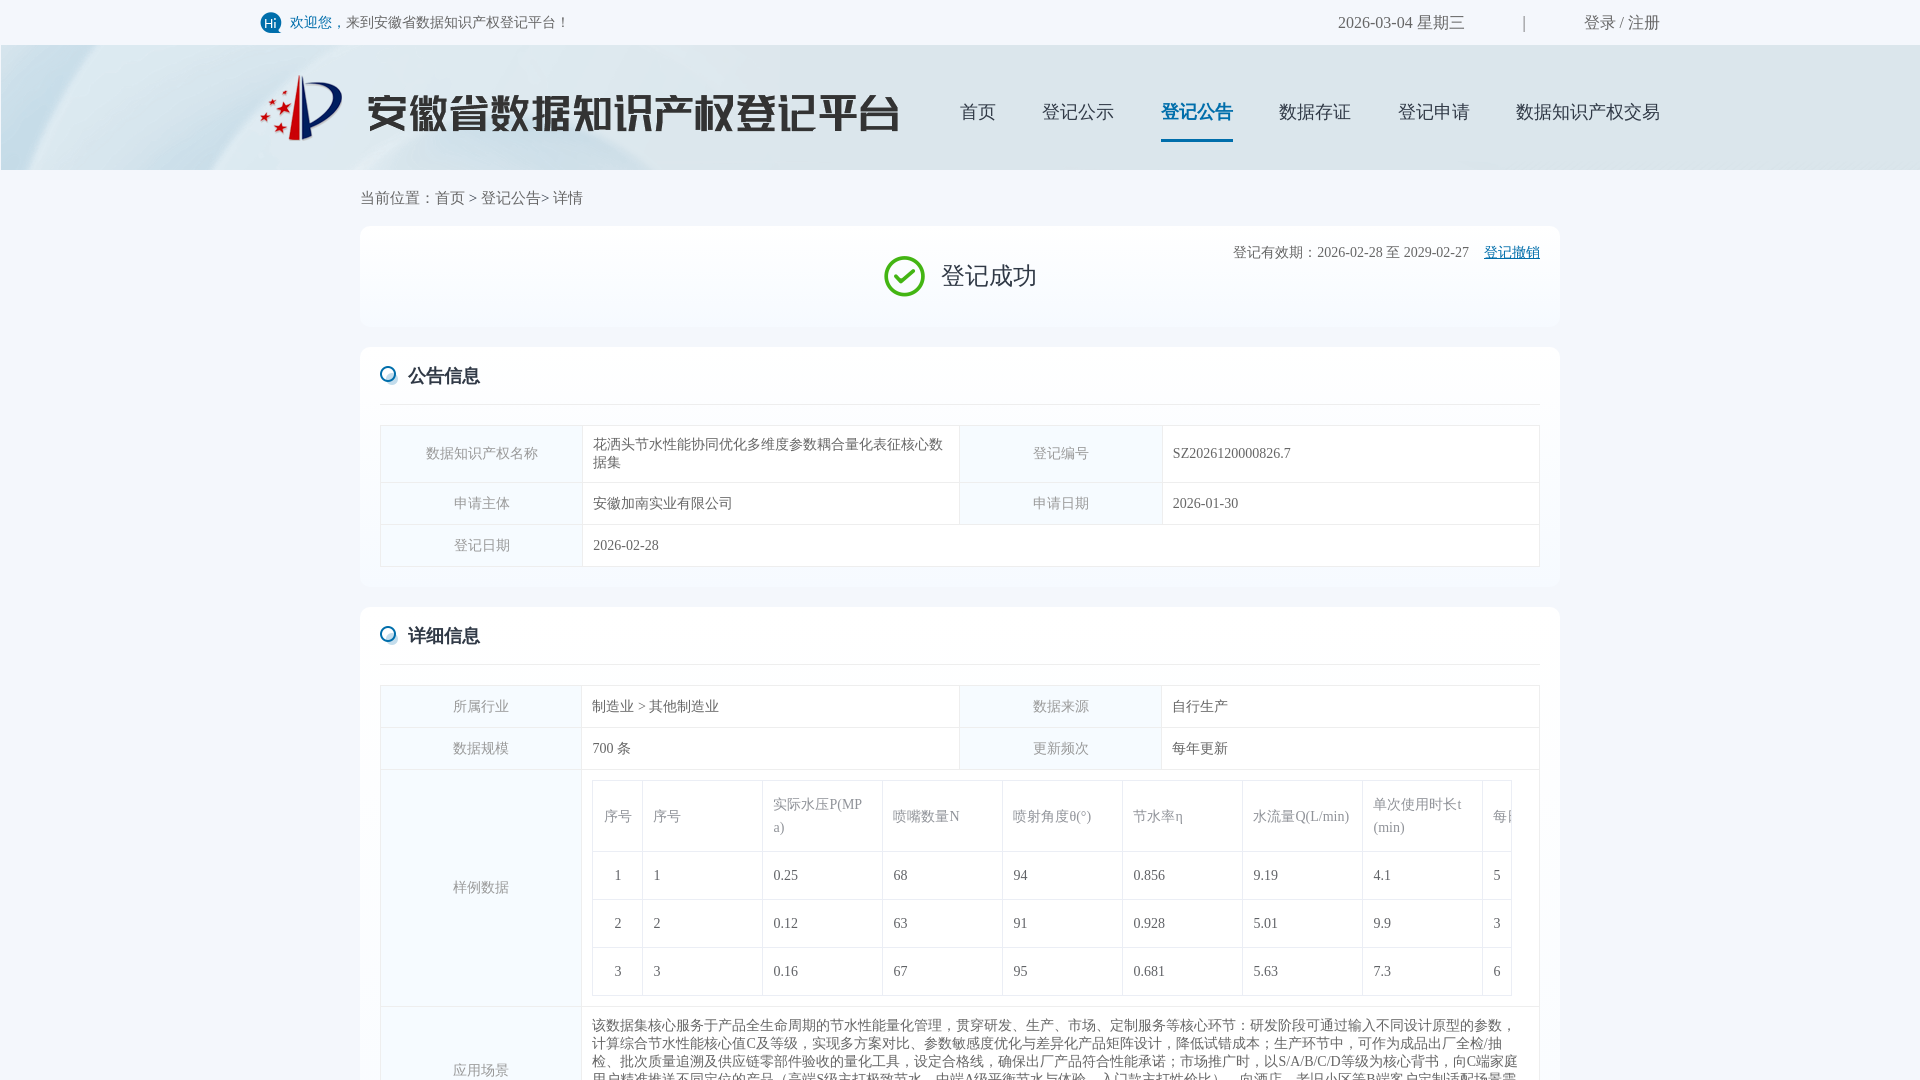The image size is (1920, 1080).
Task: Click the industry value 制造业 > 其他制造业
Action: [x=655, y=707]
